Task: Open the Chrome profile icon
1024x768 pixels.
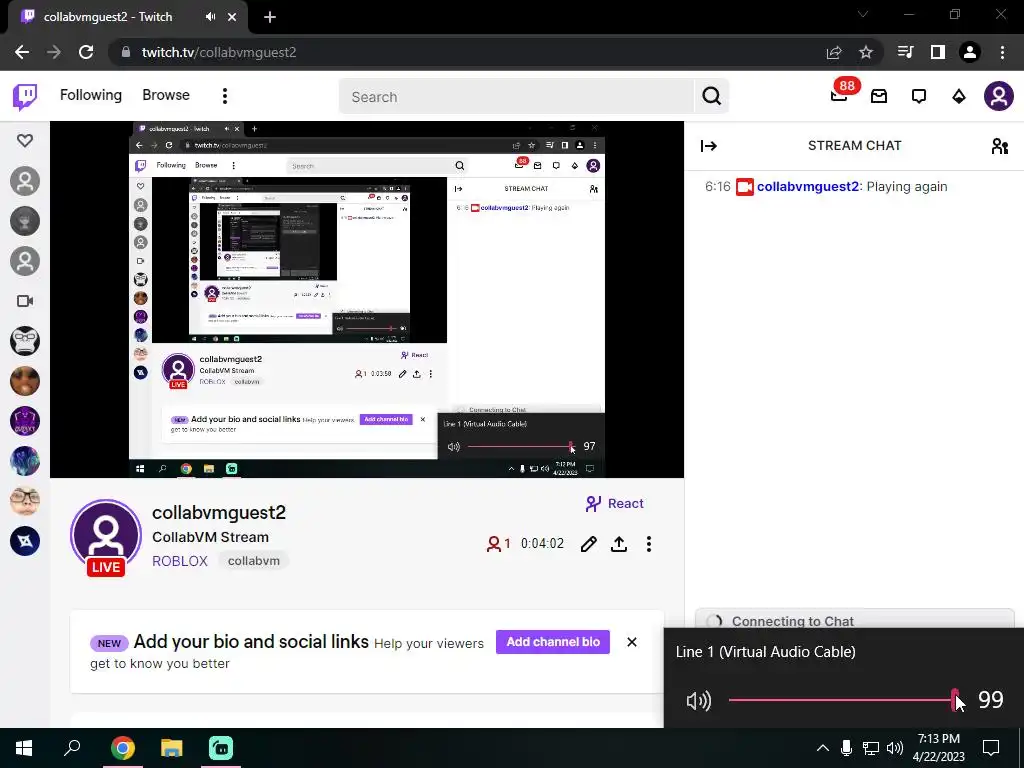Action: pos(970,52)
